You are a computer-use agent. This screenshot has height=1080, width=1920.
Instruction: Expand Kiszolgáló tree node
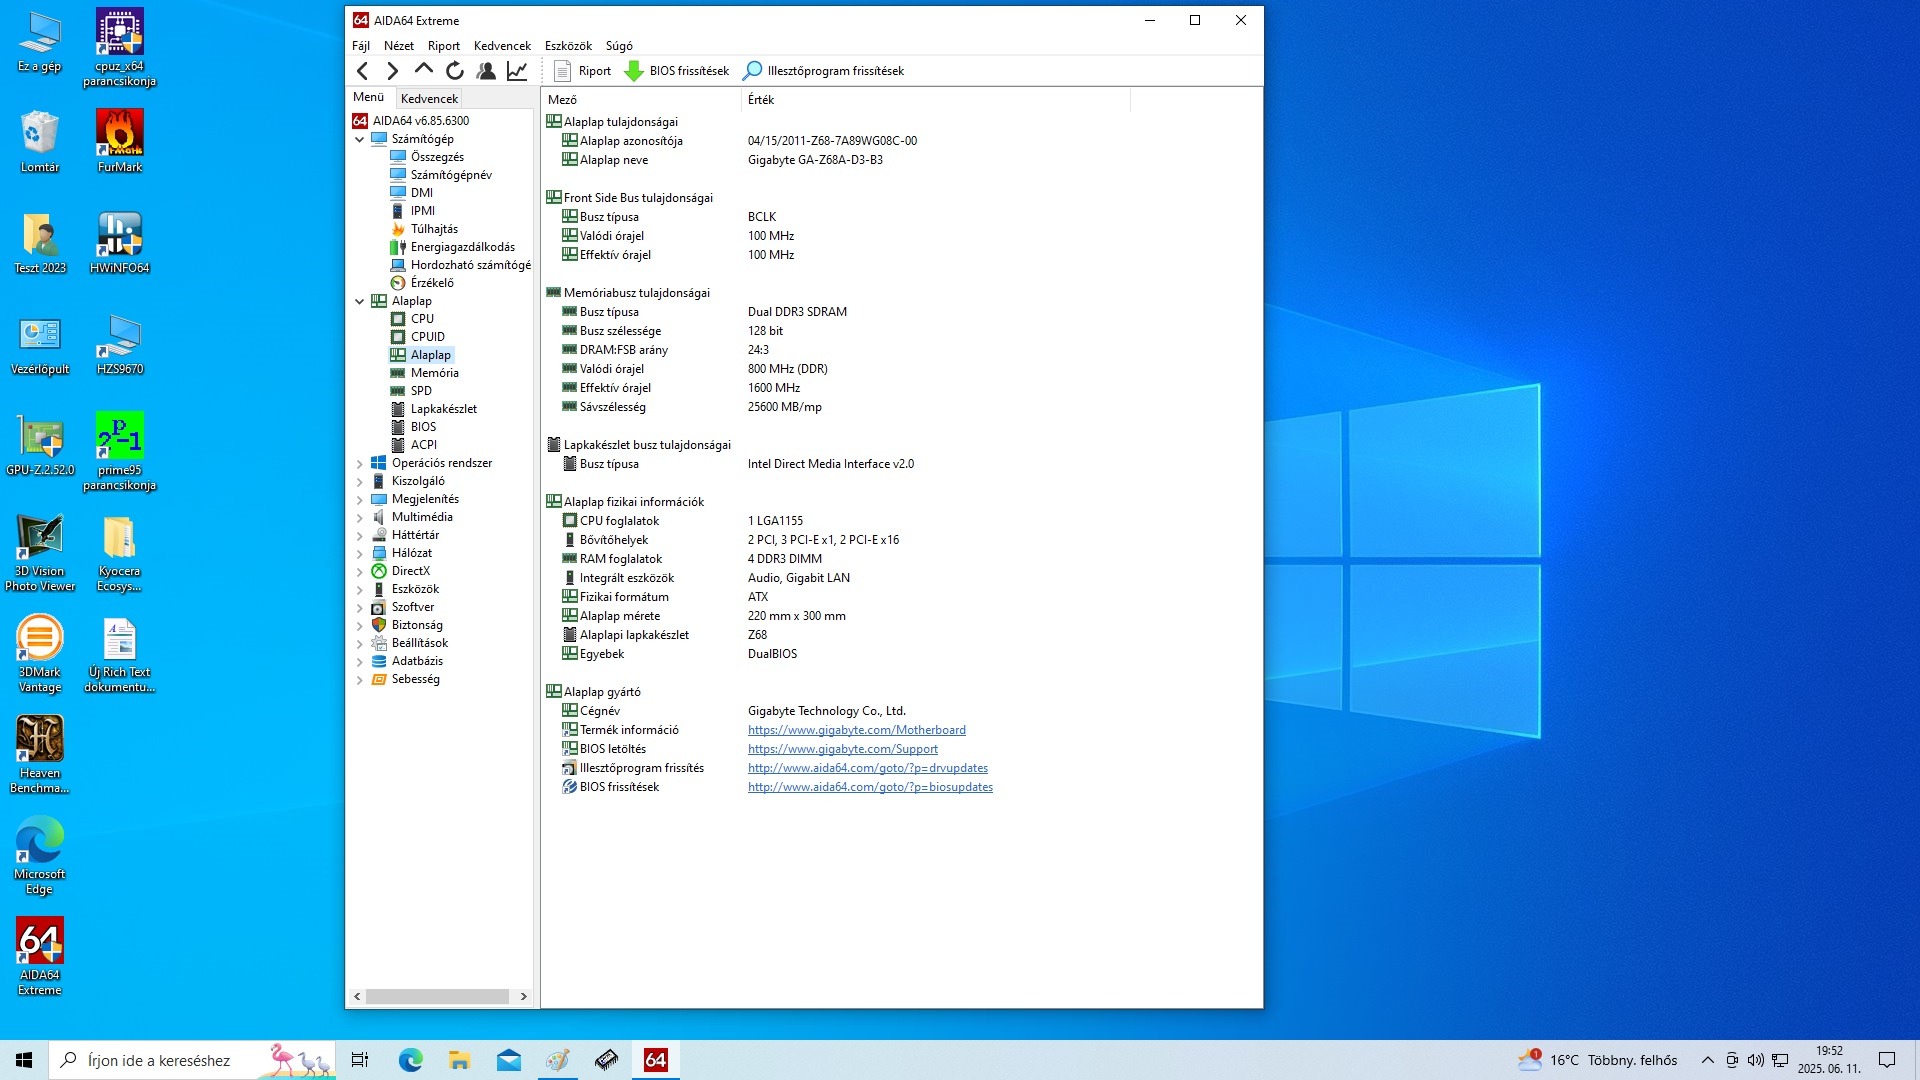click(x=360, y=481)
